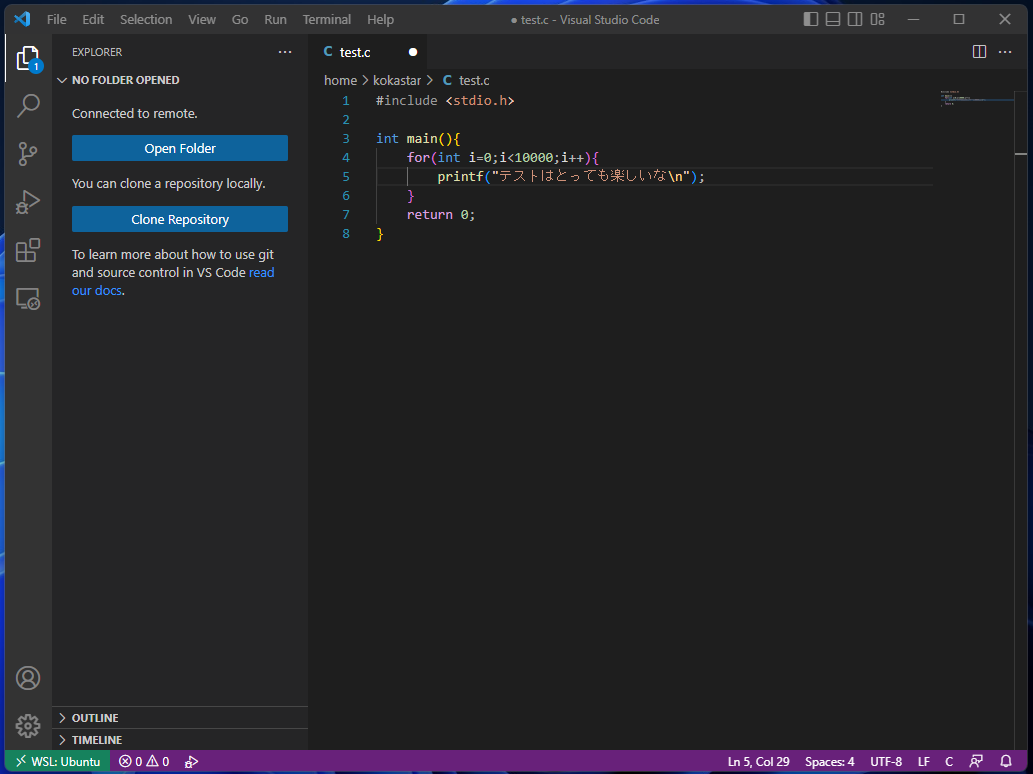Open the Manage gear settings icon
1033x774 pixels.
[x=28, y=726]
